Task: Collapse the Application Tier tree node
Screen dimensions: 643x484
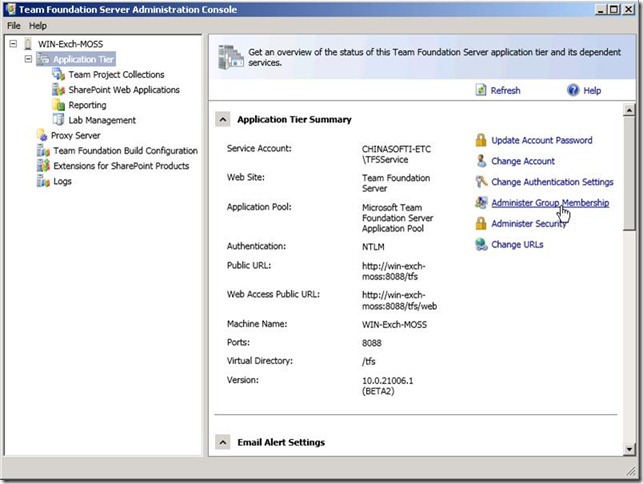Action: (28, 59)
